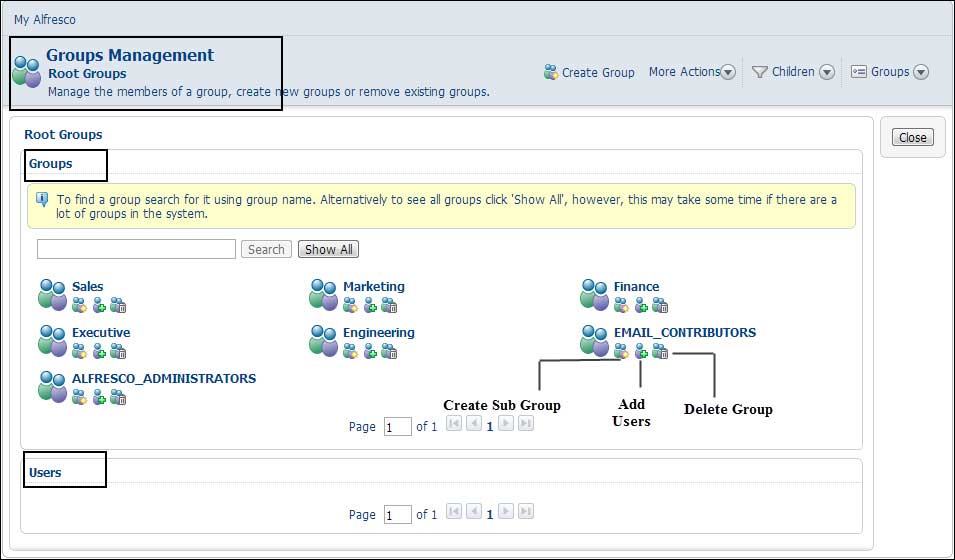Click the Sales group people icon
Screen dimensions: 955x560
point(52,295)
